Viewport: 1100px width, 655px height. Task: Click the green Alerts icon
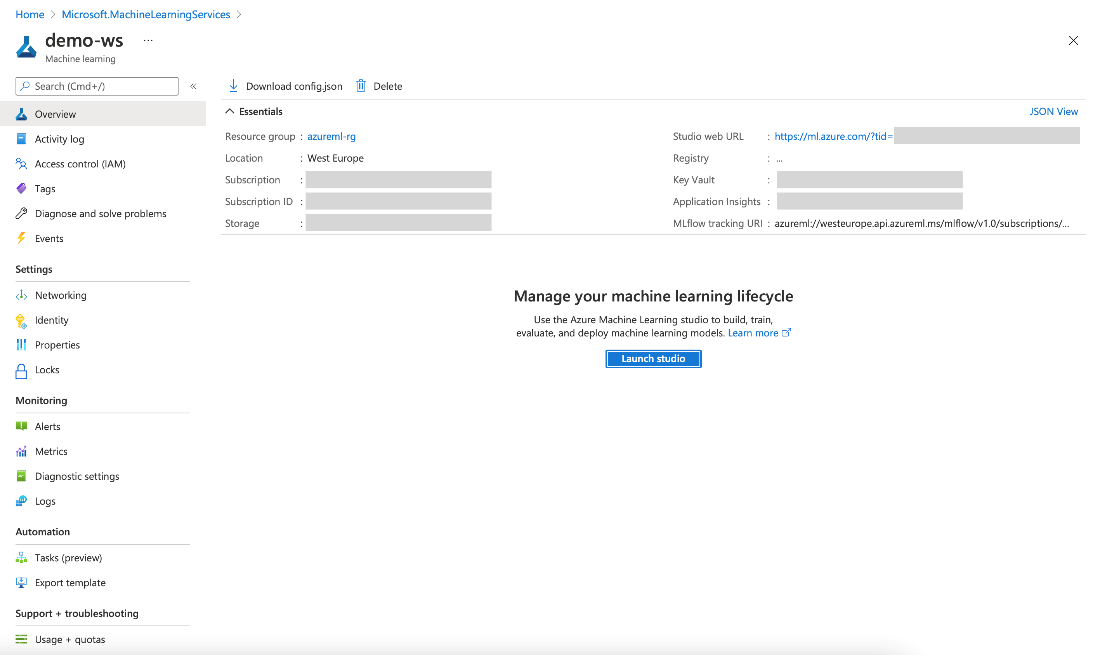click(22, 426)
